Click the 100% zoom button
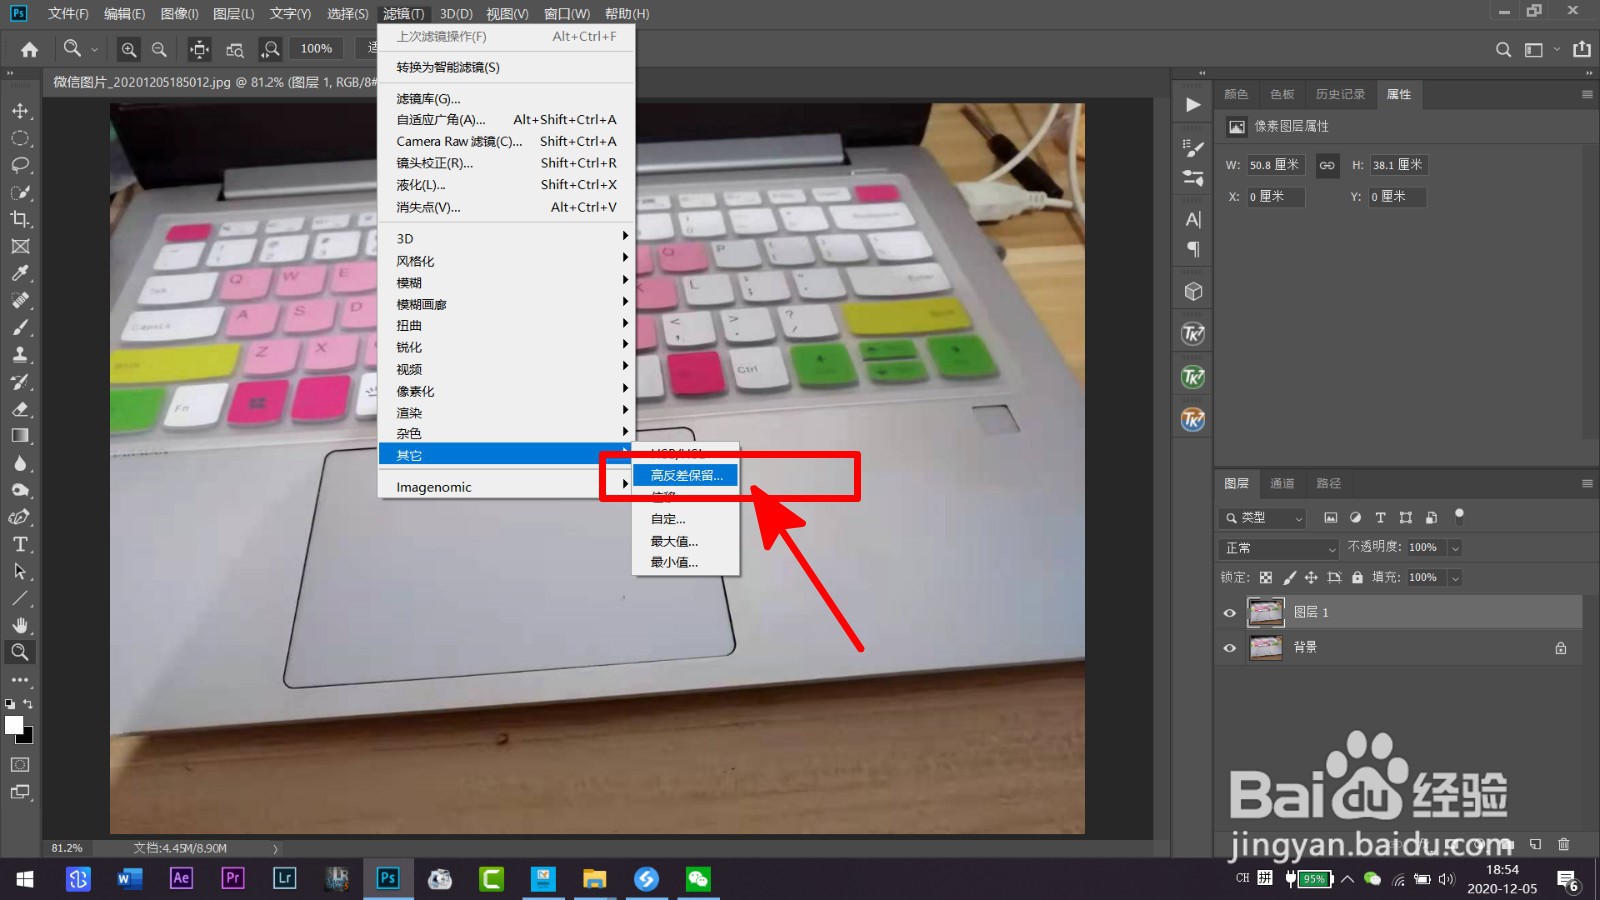Image resolution: width=1600 pixels, height=900 pixels. point(316,49)
